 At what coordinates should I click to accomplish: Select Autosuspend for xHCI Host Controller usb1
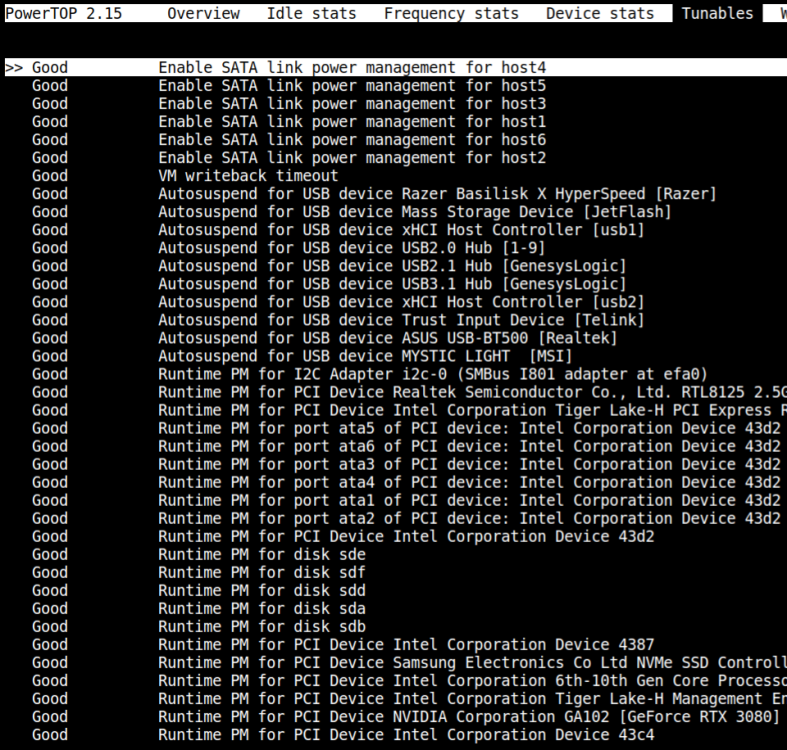[x=338, y=230]
